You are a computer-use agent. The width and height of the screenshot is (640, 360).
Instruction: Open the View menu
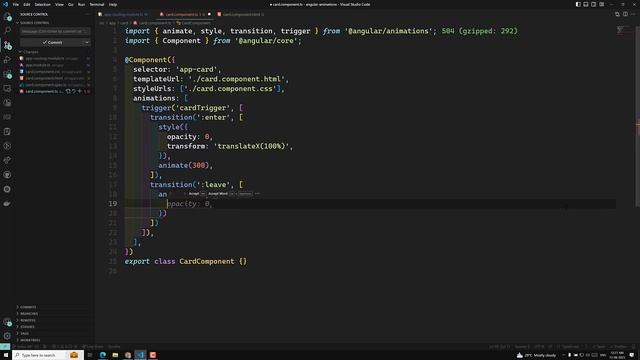pyautogui.click(x=59, y=4)
